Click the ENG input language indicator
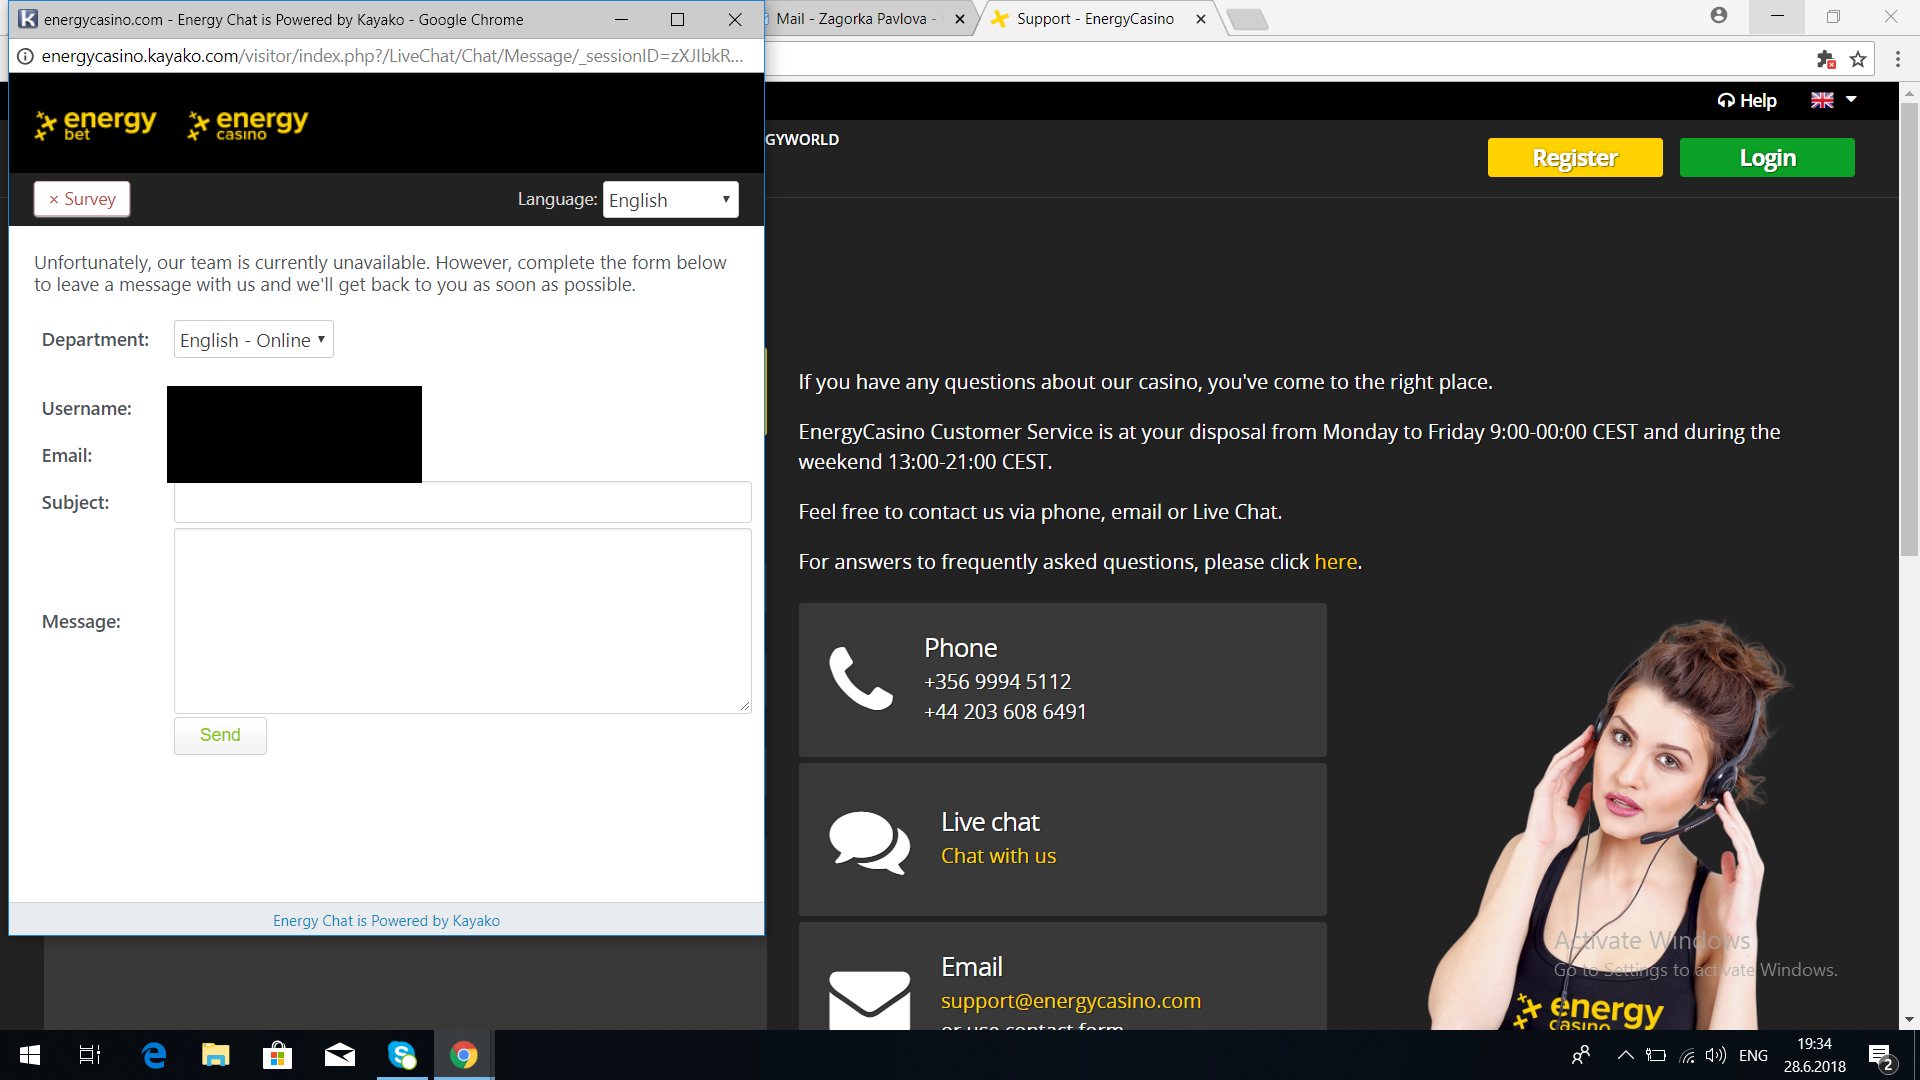The height and width of the screenshot is (1080, 1920). coord(1753,1055)
